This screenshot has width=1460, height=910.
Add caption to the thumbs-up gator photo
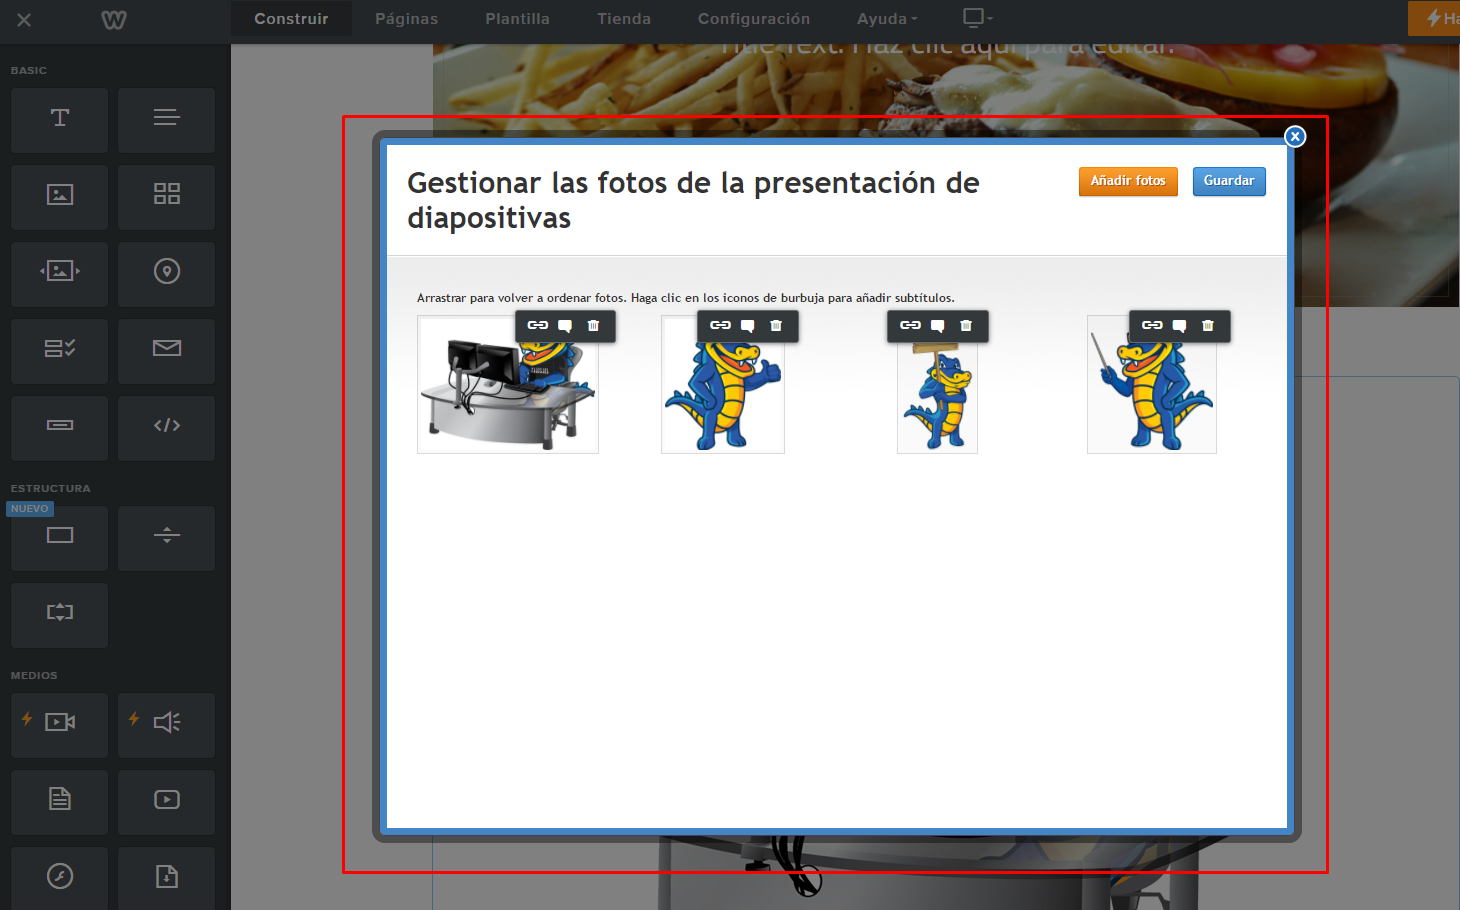(748, 326)
